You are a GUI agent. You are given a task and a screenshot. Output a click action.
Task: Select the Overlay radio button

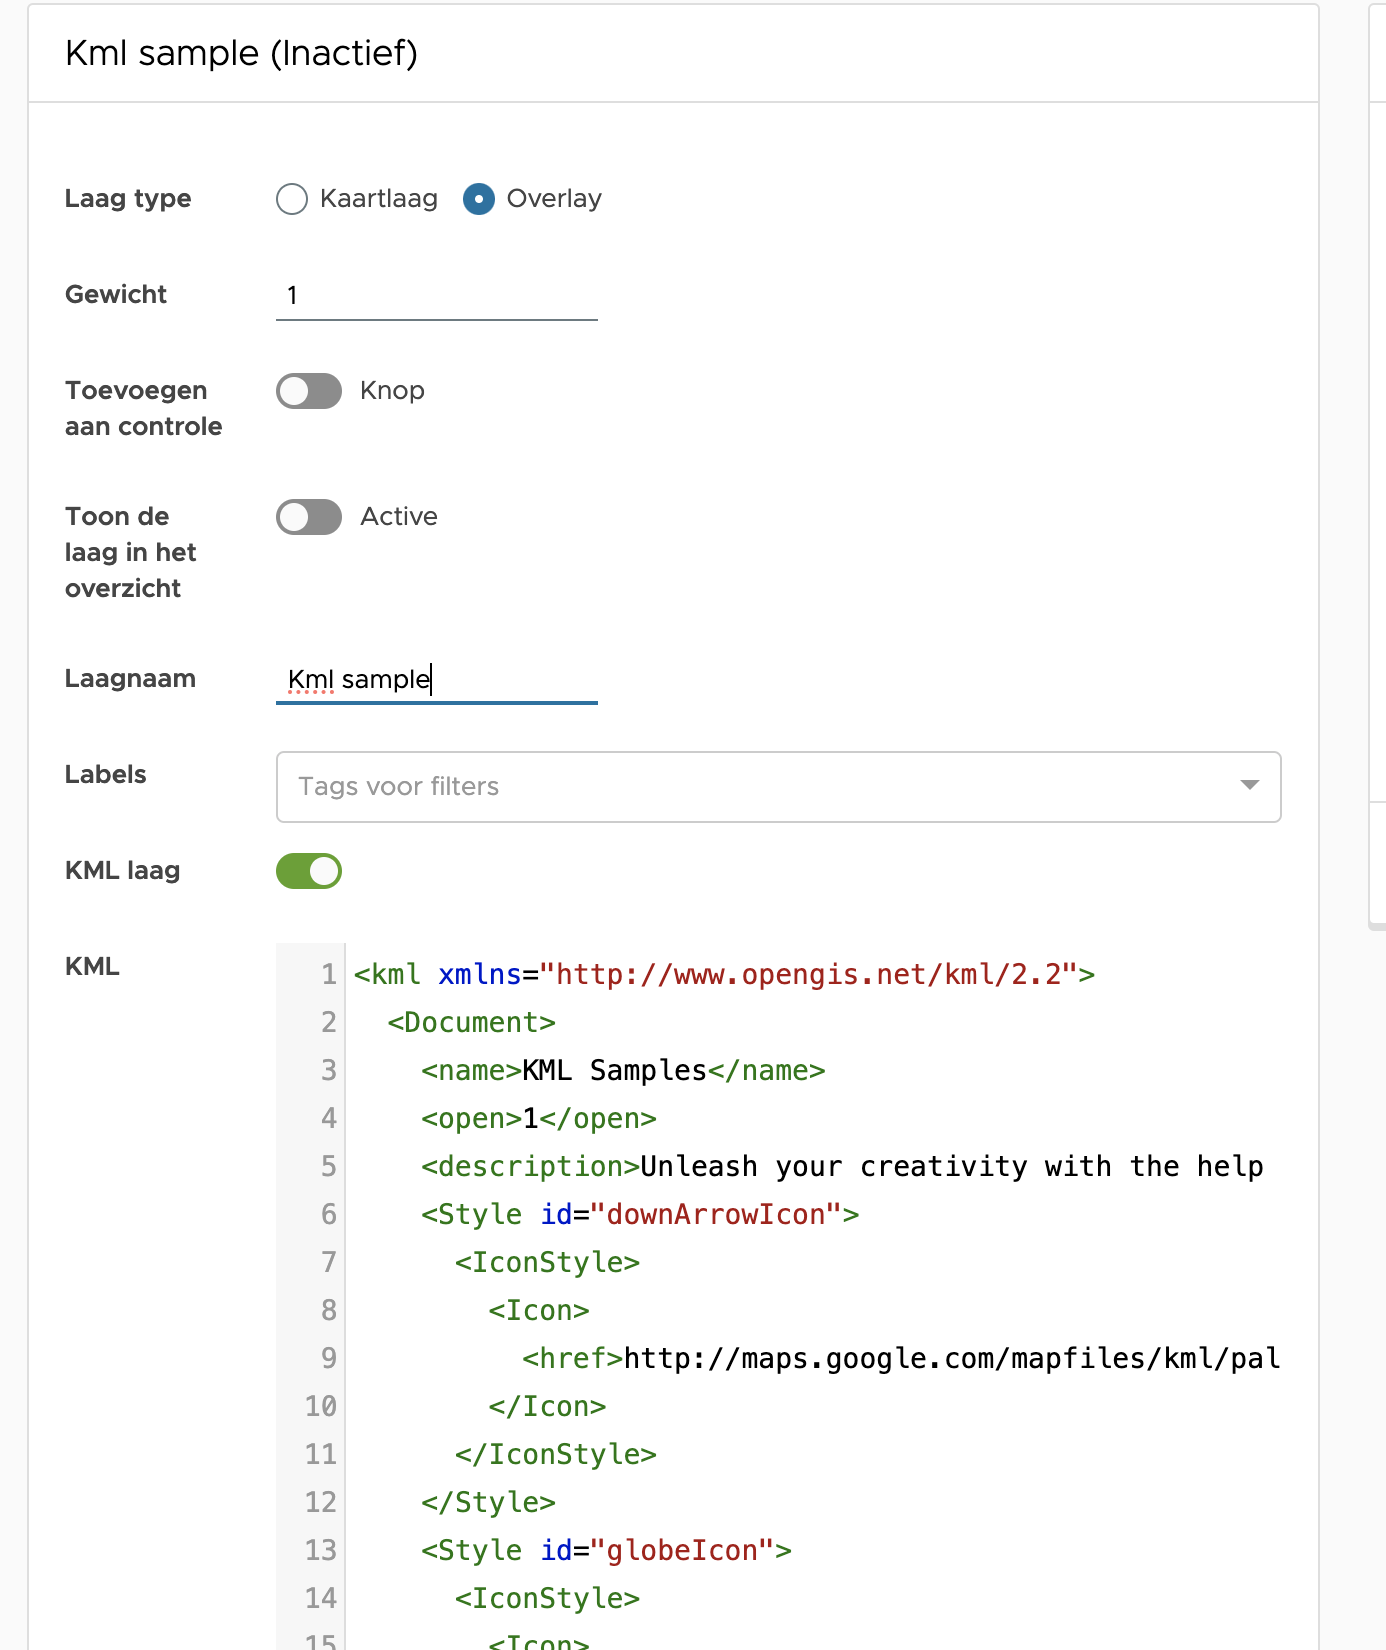pos(479,199)
